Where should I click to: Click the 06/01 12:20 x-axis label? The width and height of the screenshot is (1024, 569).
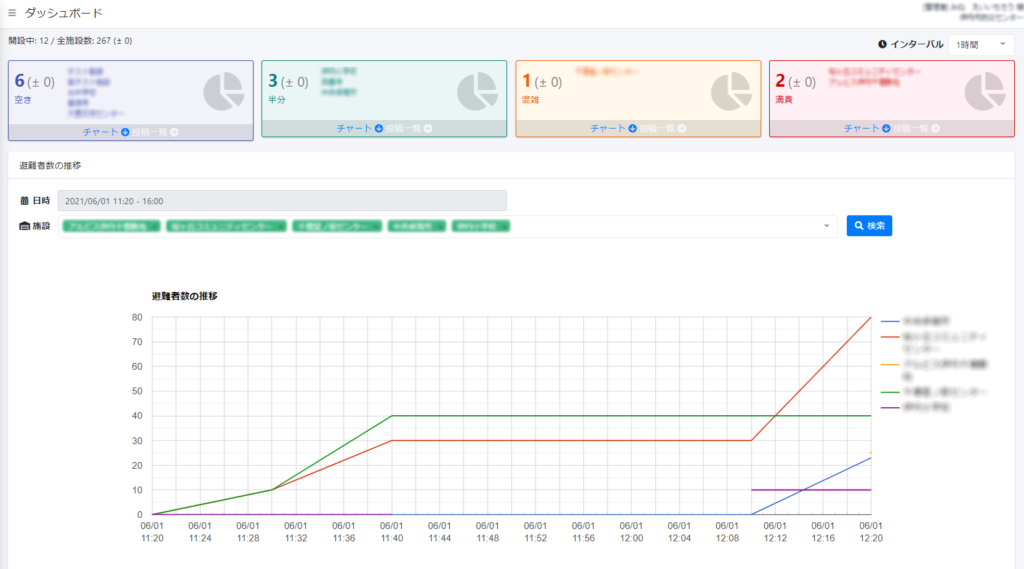871,532
